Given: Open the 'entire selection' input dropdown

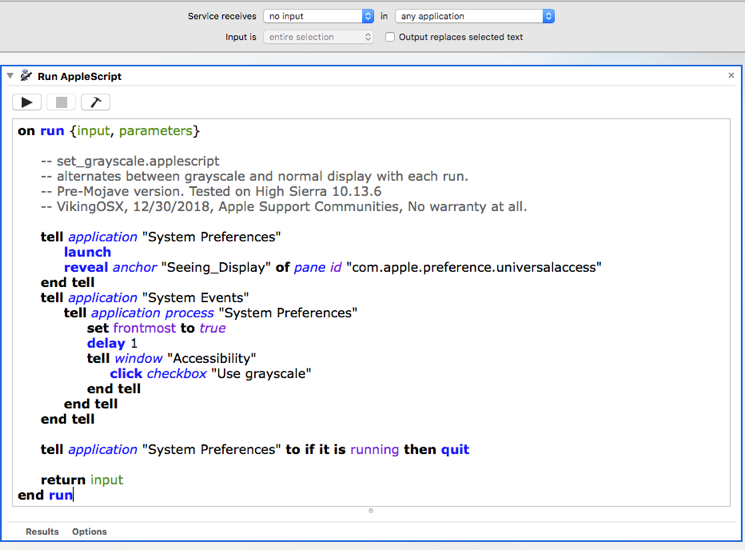Looking at the screenshot, I should [318, 37].
